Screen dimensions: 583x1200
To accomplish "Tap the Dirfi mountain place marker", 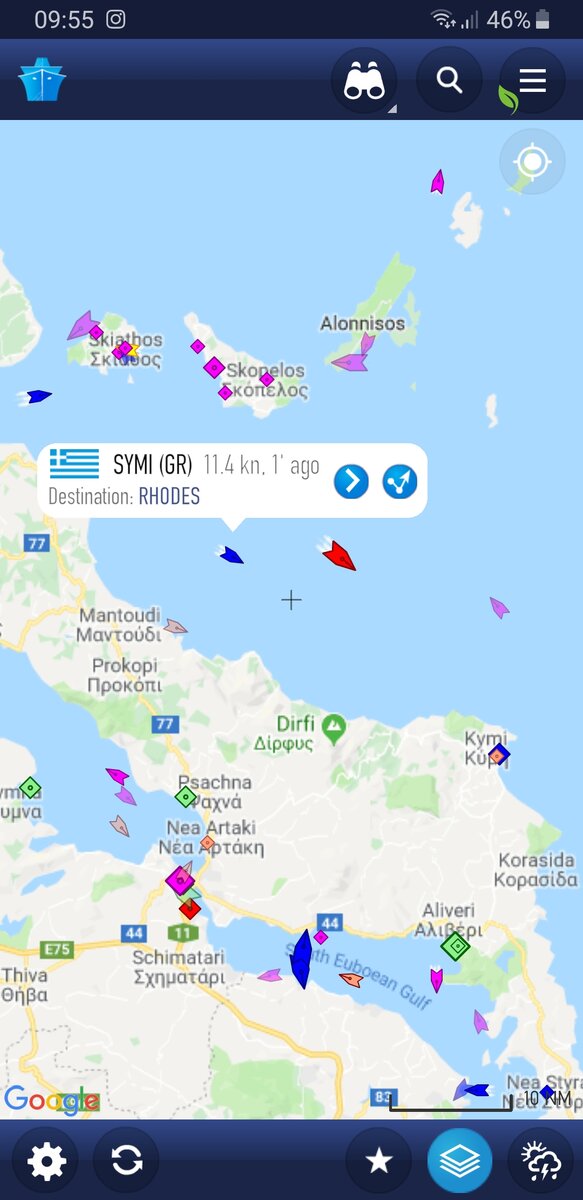I will [334, 723].
